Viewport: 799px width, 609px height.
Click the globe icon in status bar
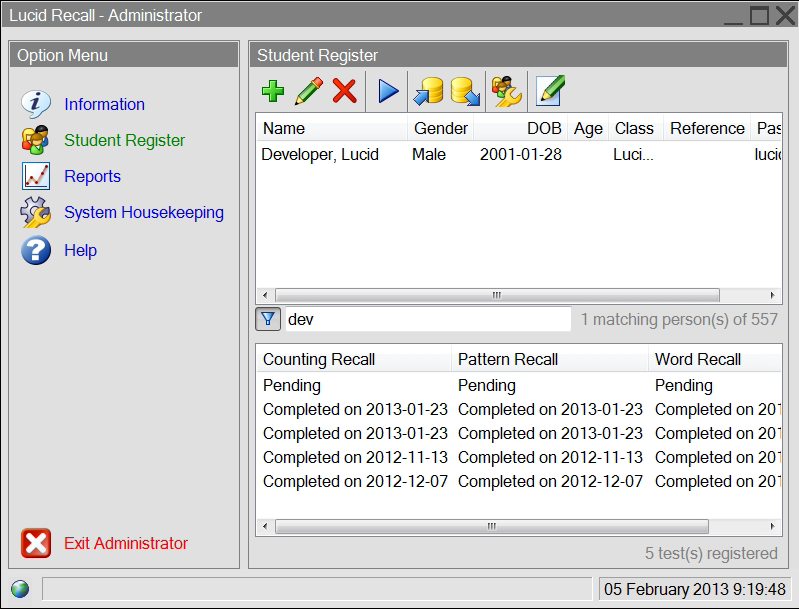(x=20, y=589)
